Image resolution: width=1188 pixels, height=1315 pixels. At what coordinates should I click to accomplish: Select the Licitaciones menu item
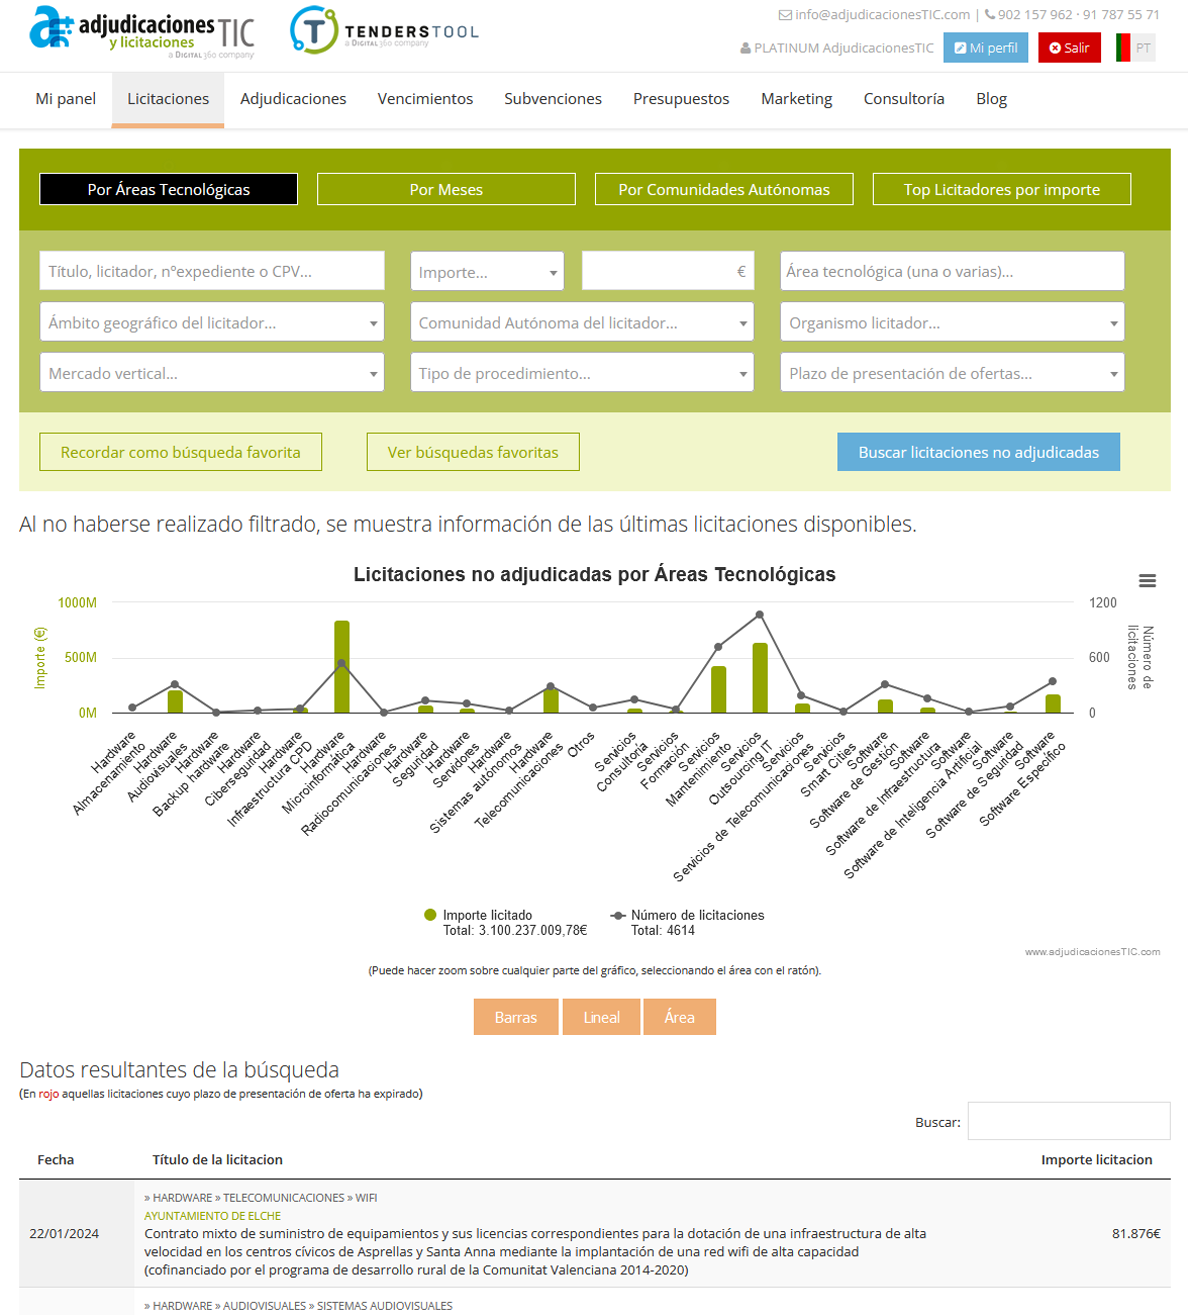click(x=168, y=99)
